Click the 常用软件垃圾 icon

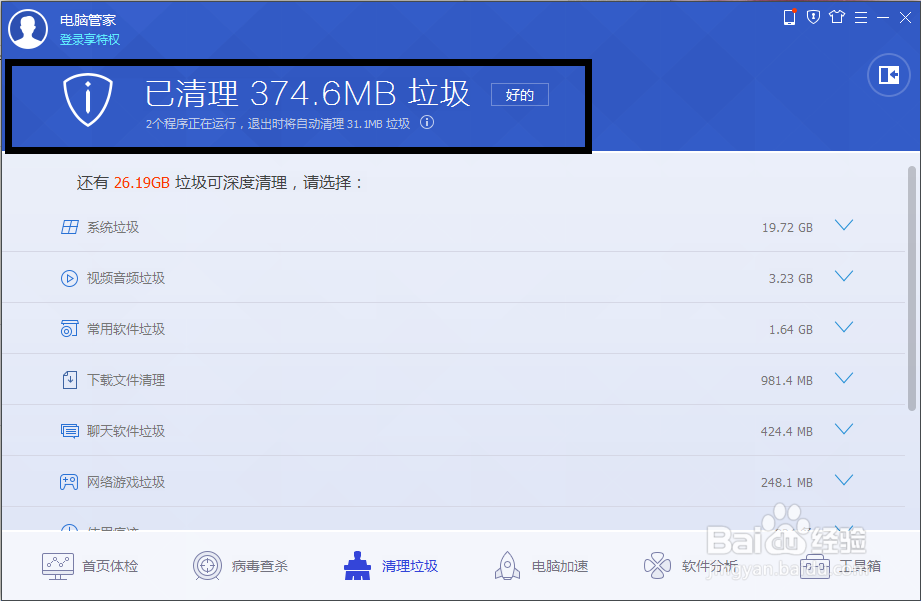click(x=69, y=328)
